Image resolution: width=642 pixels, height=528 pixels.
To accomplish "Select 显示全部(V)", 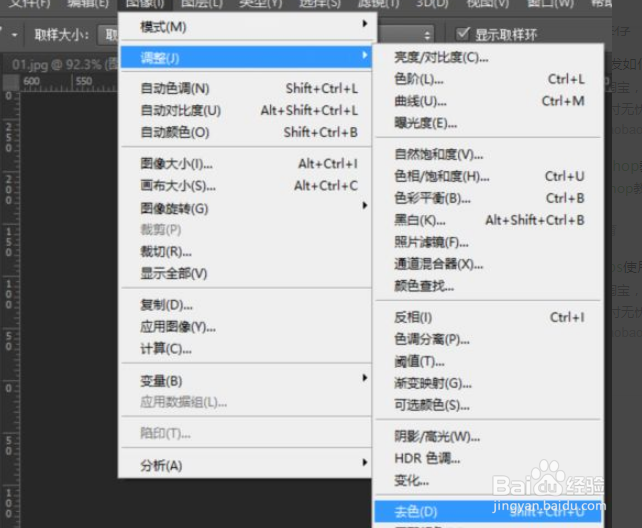I will coord(246,273).
